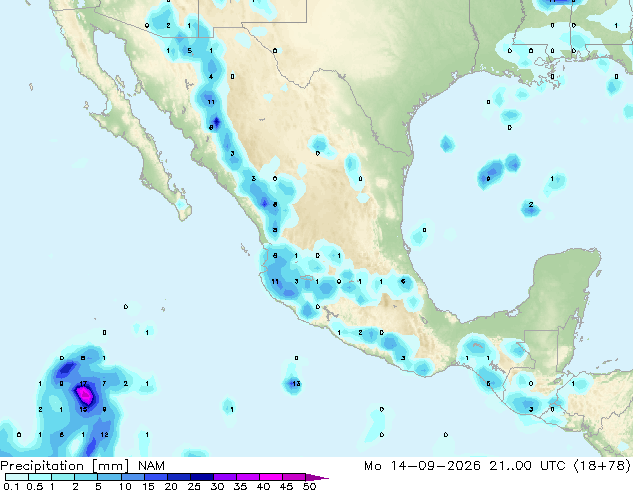
Task: Click the Precipitation [mm] title label
Action: 65,466
